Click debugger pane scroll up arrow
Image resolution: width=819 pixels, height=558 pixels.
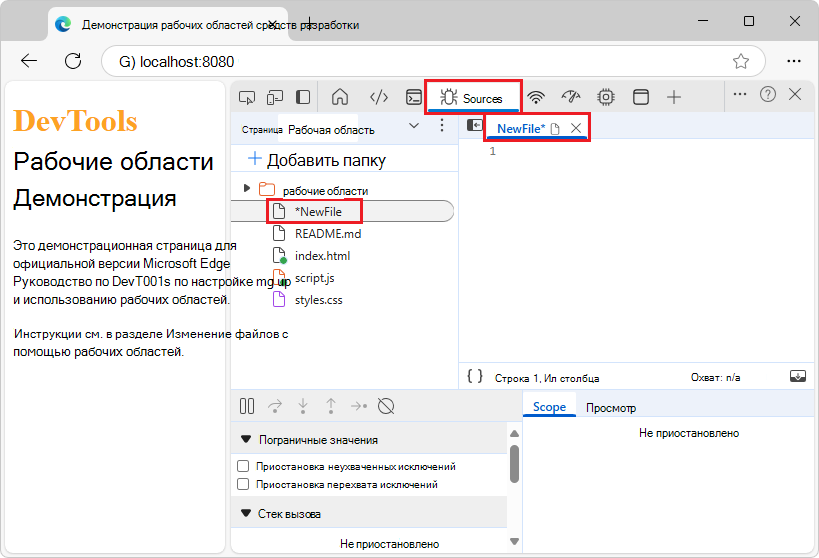click(514, 434)
